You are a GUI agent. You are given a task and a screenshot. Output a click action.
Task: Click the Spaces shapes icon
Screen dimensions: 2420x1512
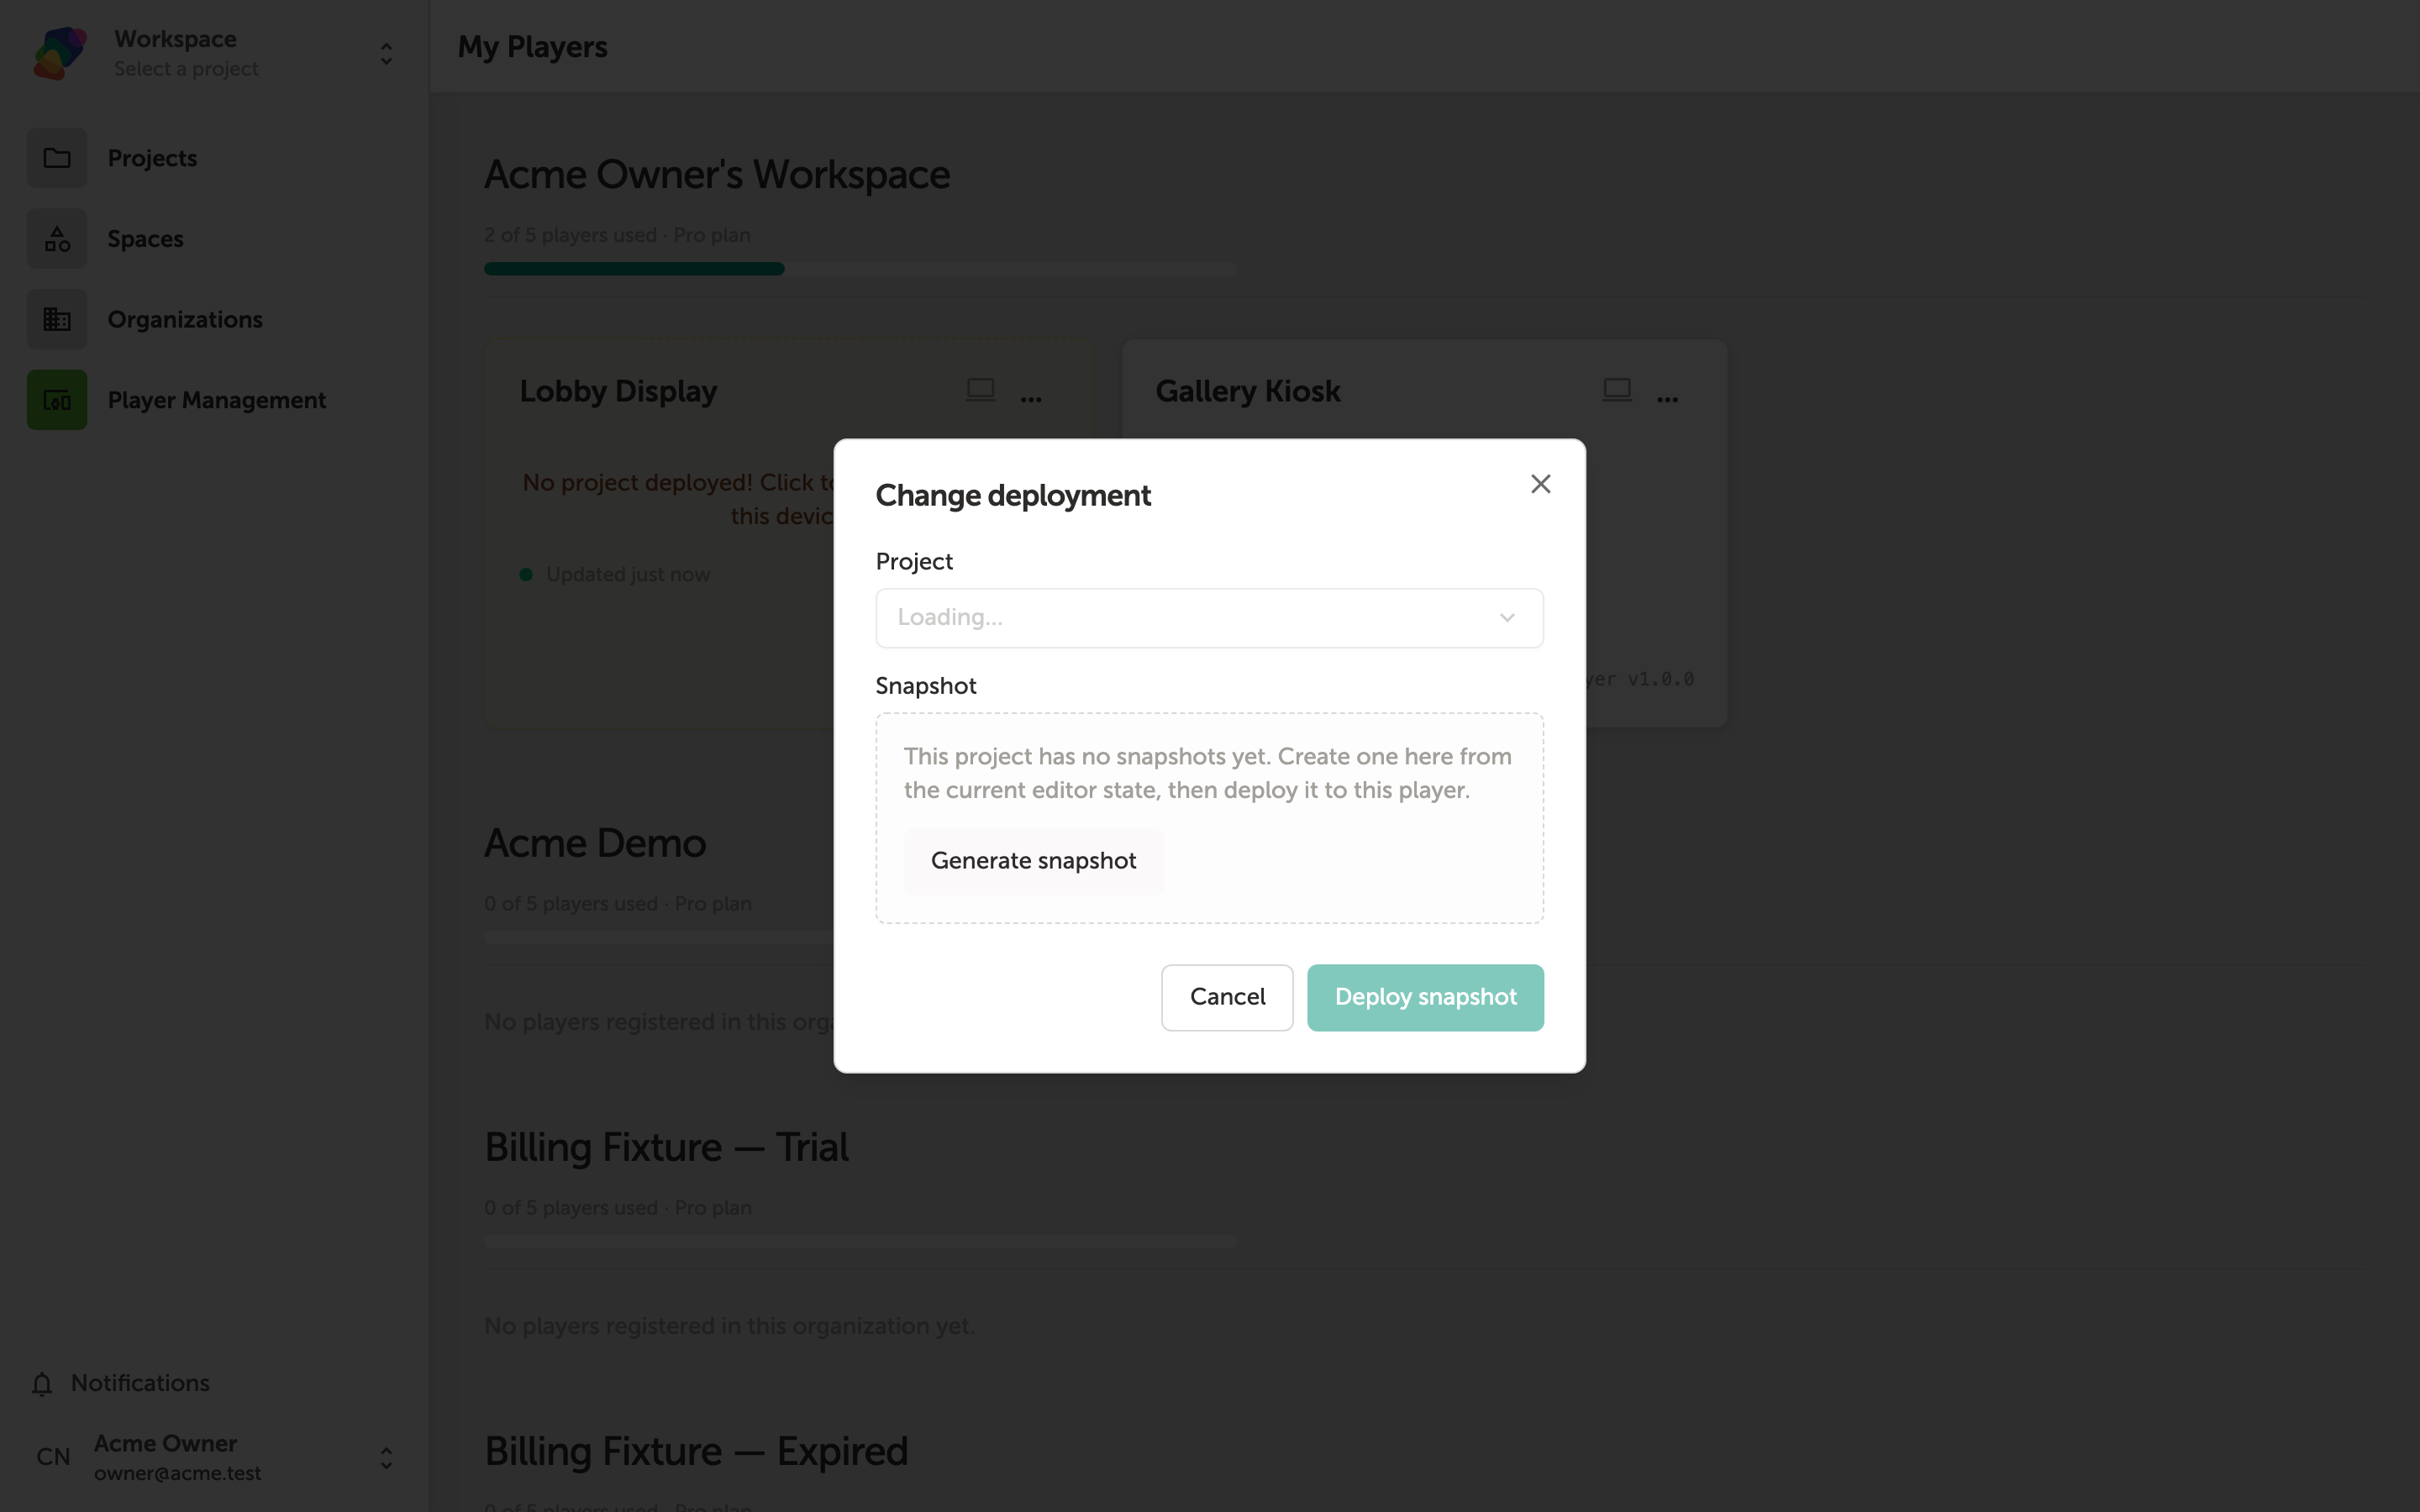click(x=57, y=239)
